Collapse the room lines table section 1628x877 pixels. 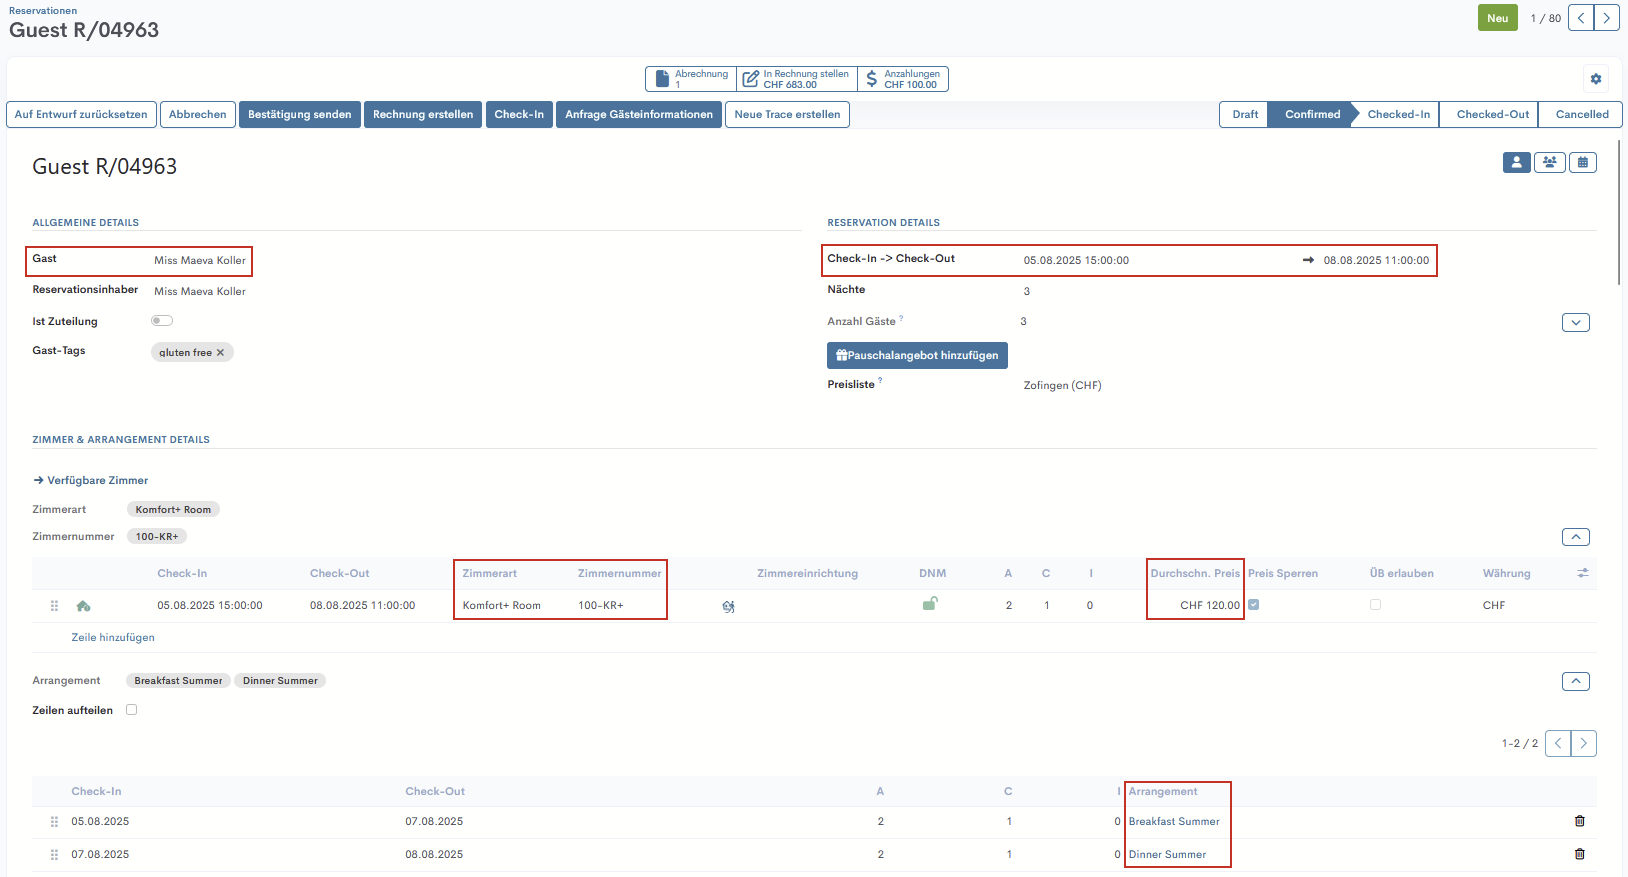click(1575, 537)
